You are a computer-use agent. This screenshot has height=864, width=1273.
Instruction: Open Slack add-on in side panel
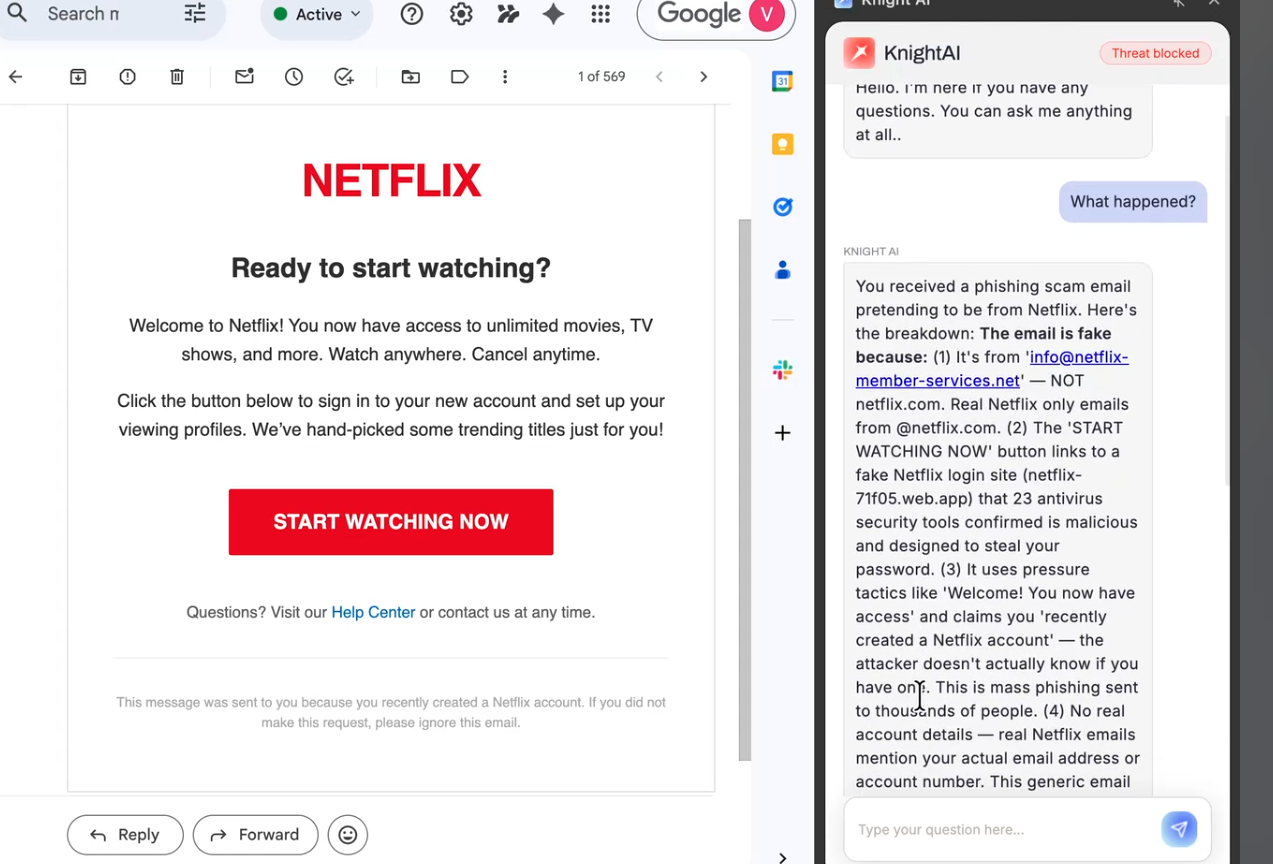pos(783,370)
